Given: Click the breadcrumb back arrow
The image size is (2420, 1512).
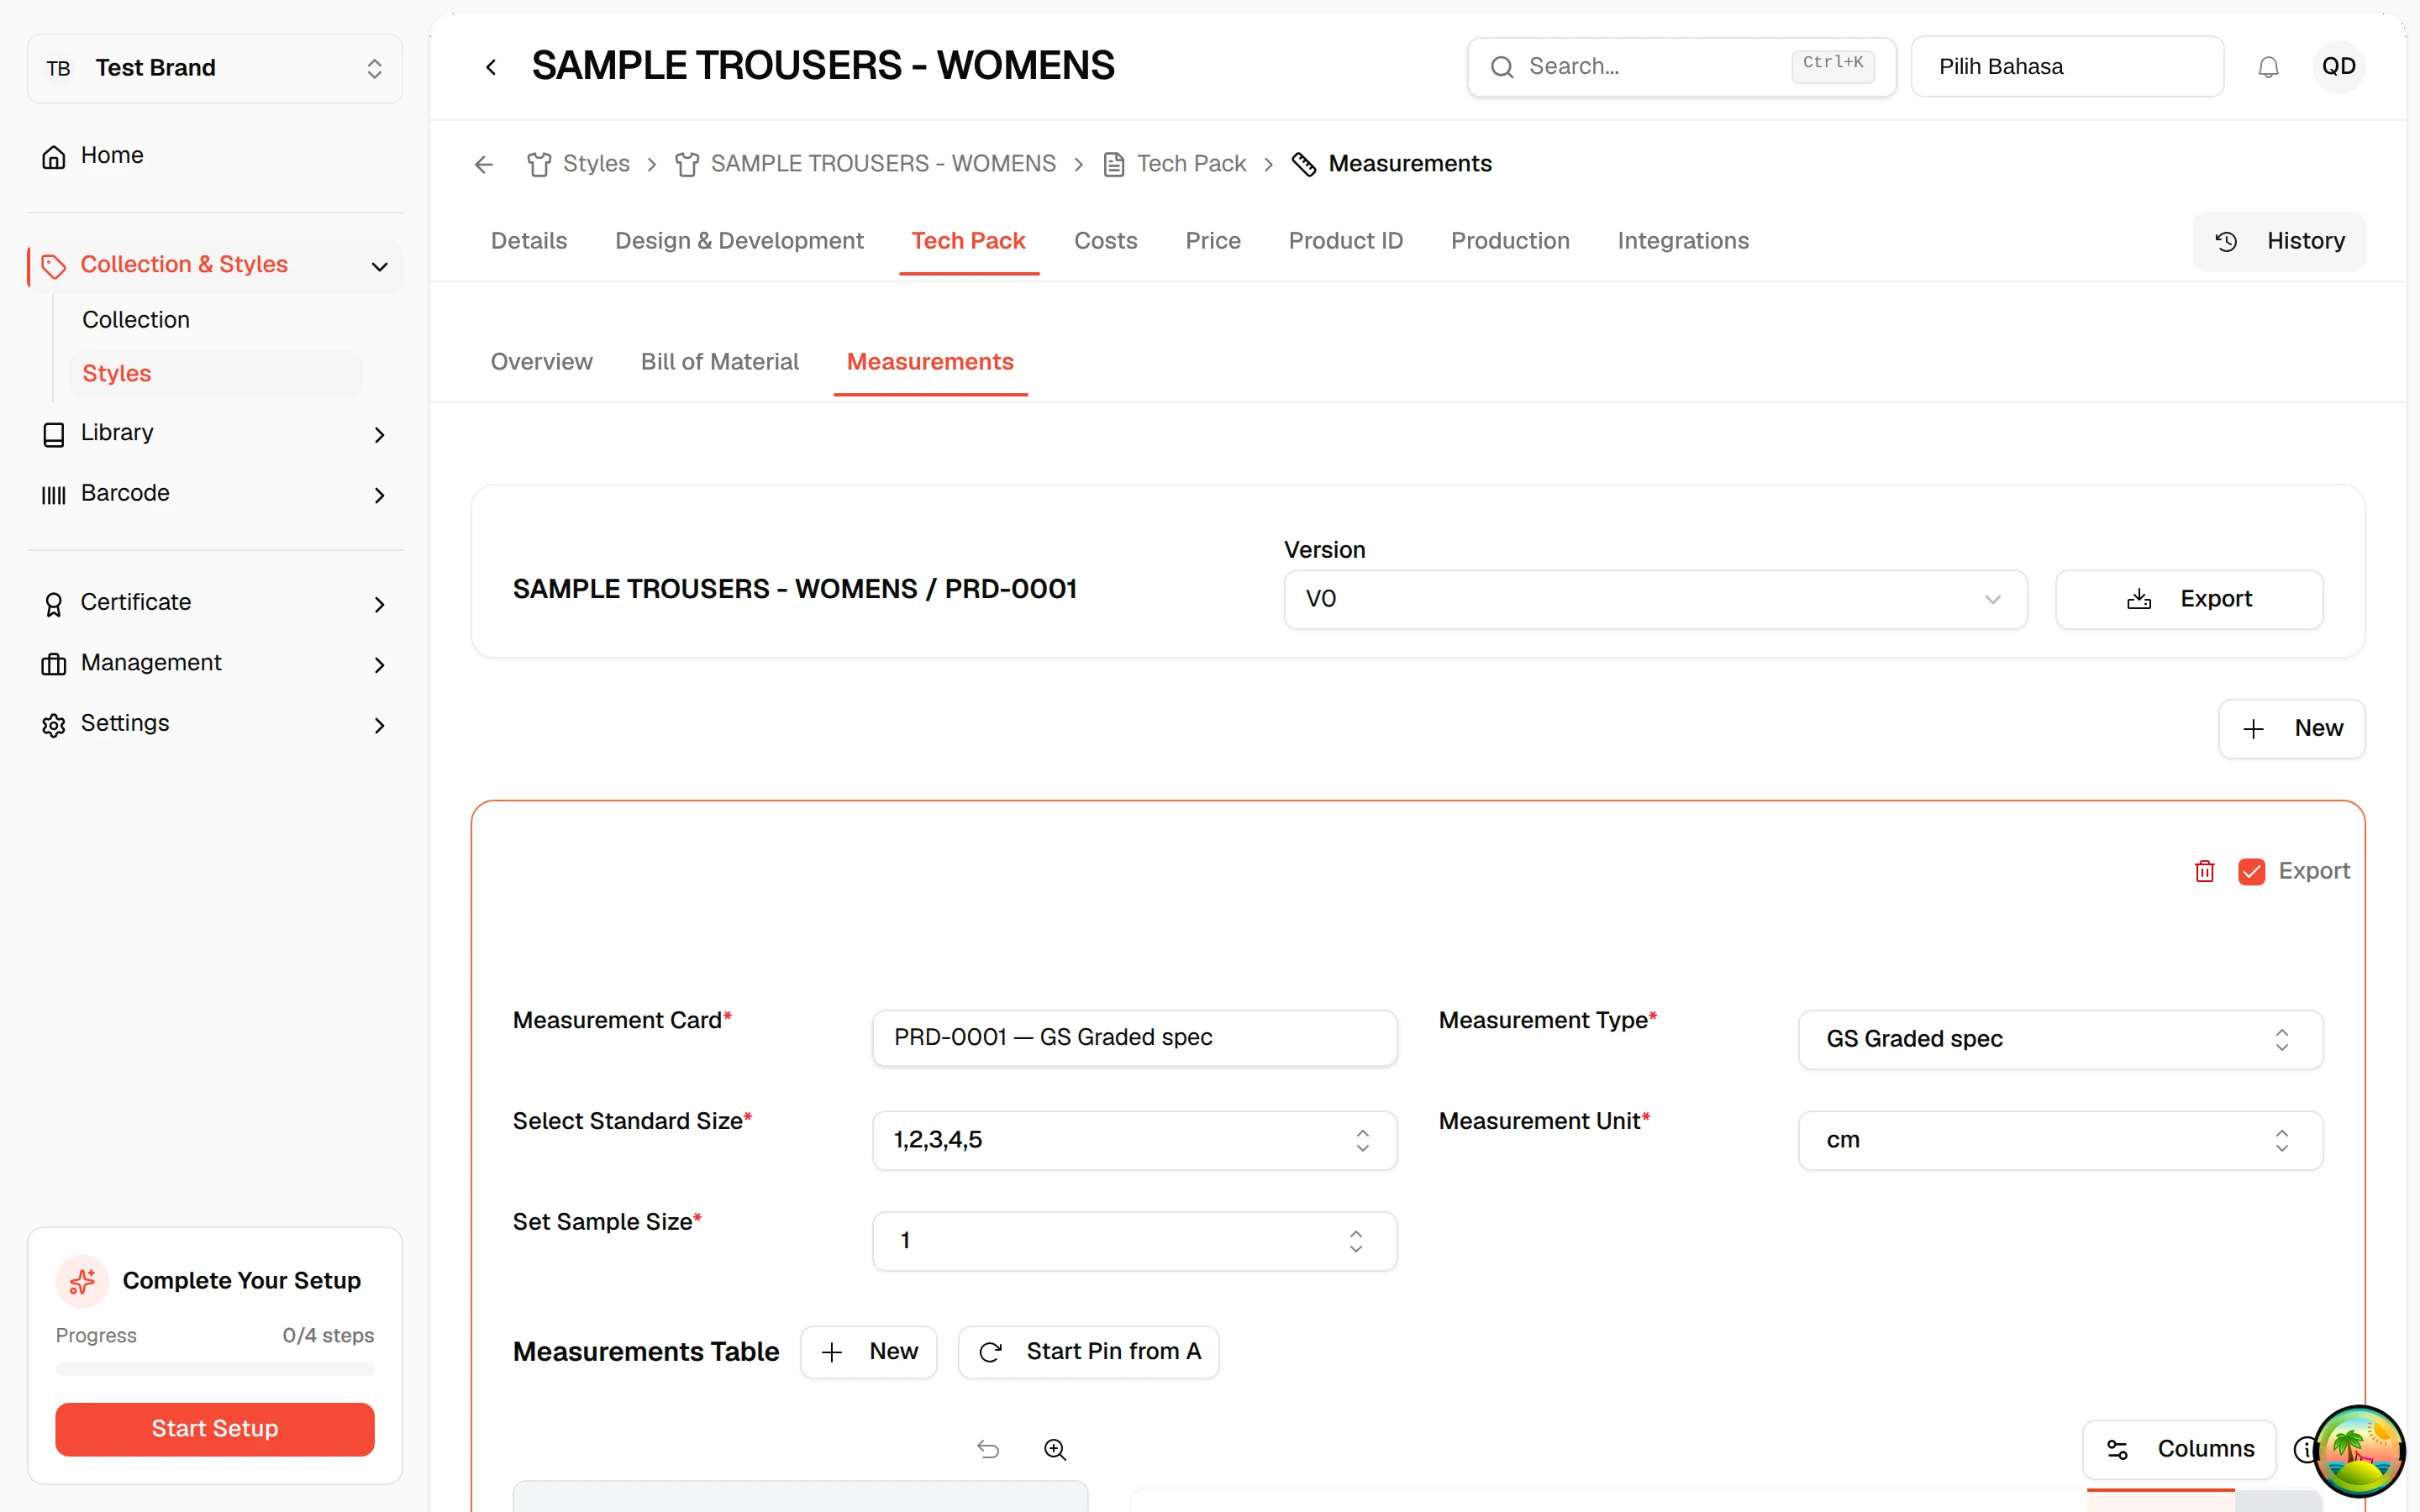Looking at the screenshot, I should pos(484,164).
